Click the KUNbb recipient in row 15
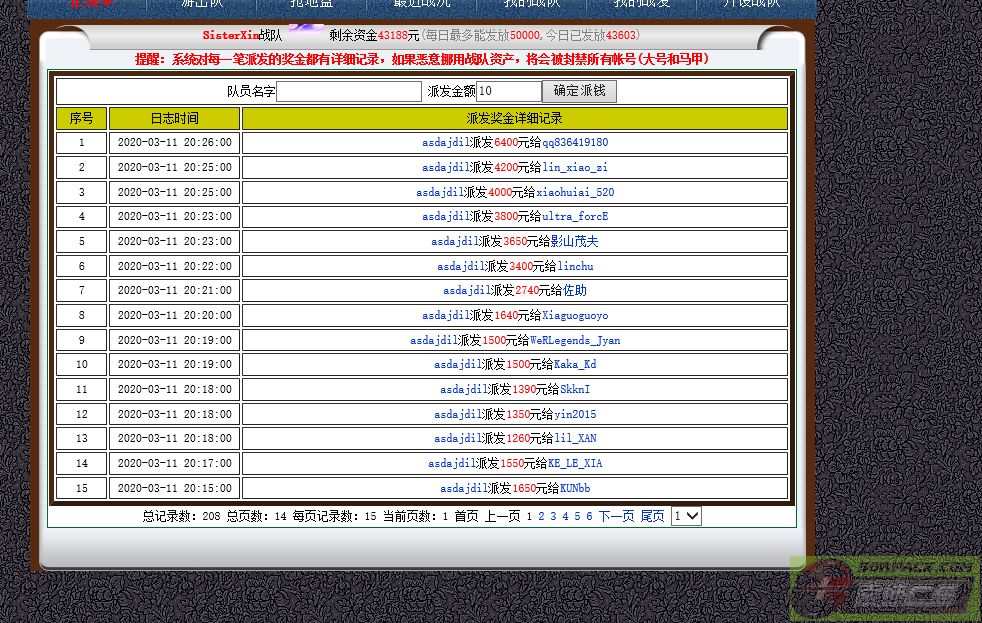 click(x=574, y=489)
